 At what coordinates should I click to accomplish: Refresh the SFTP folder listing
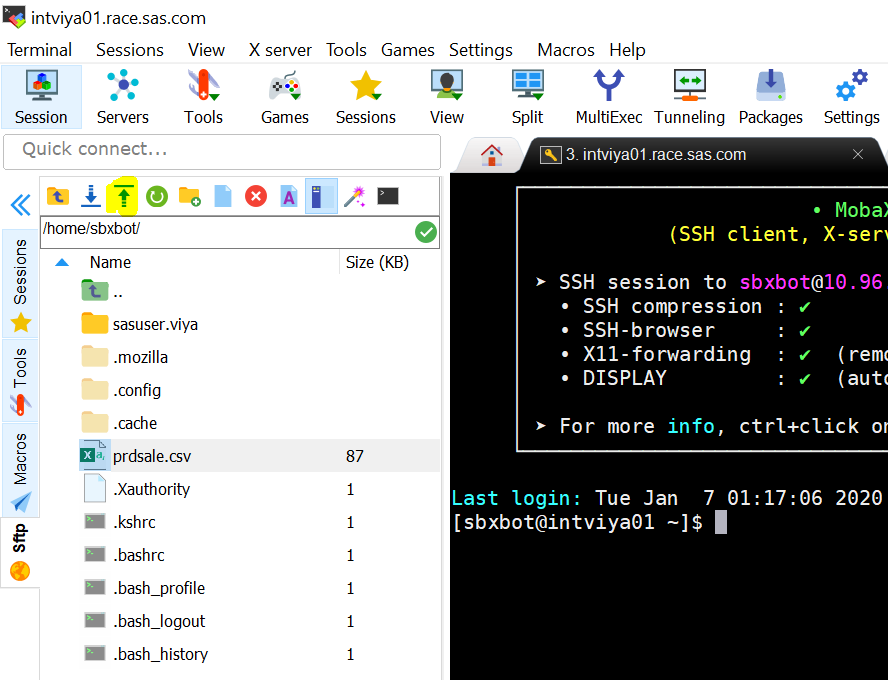point(156,196)
